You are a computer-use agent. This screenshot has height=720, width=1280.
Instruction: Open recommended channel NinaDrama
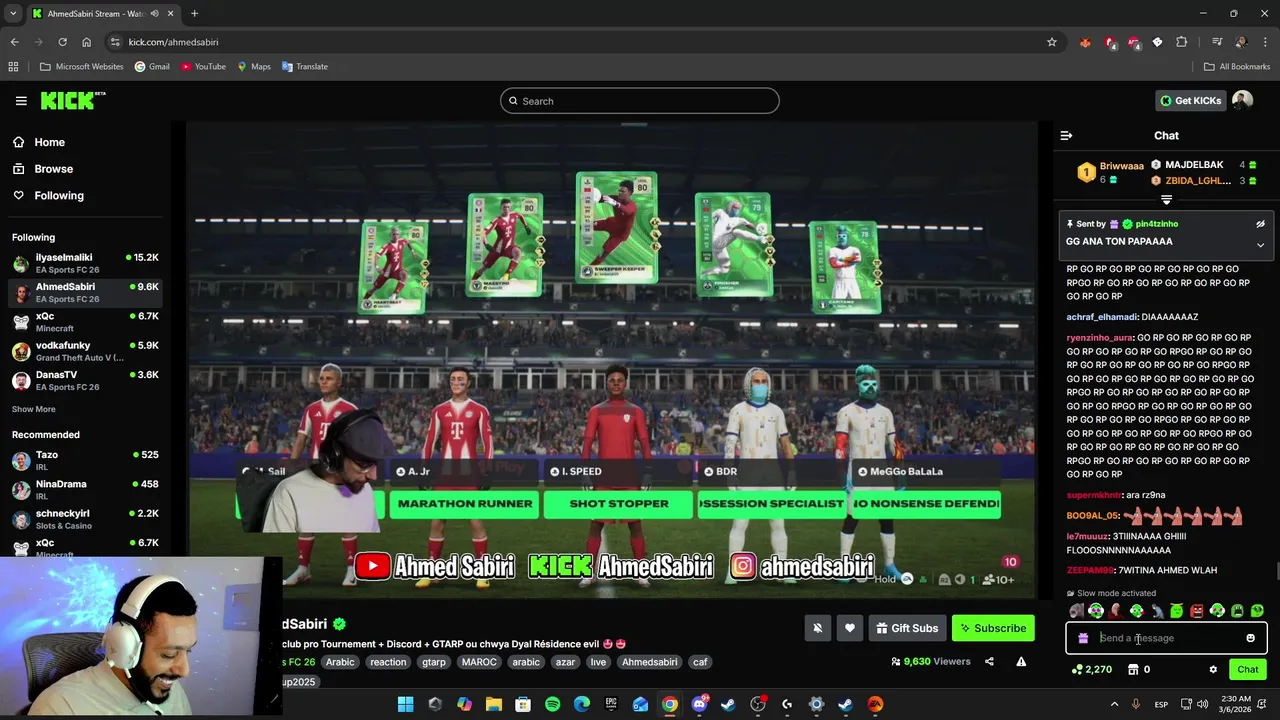point(85,489)
